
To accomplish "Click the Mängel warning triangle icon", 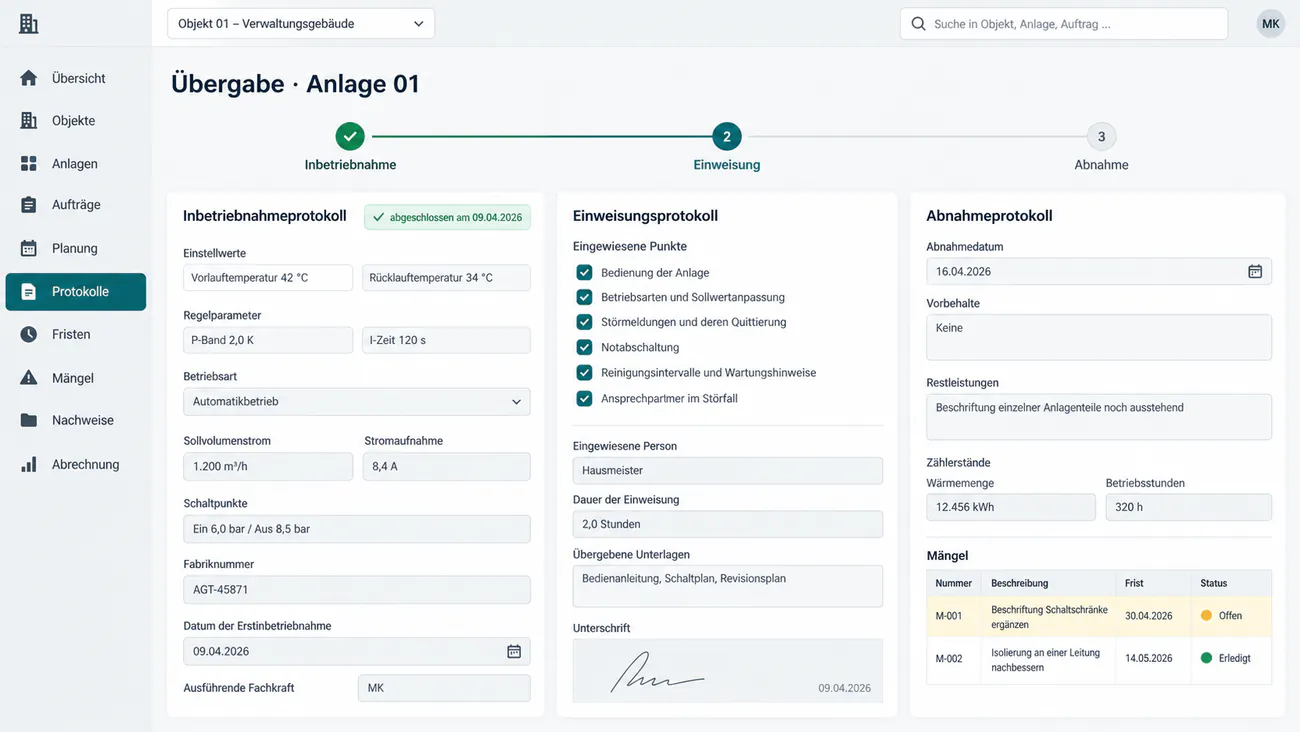I will point(29,378).
